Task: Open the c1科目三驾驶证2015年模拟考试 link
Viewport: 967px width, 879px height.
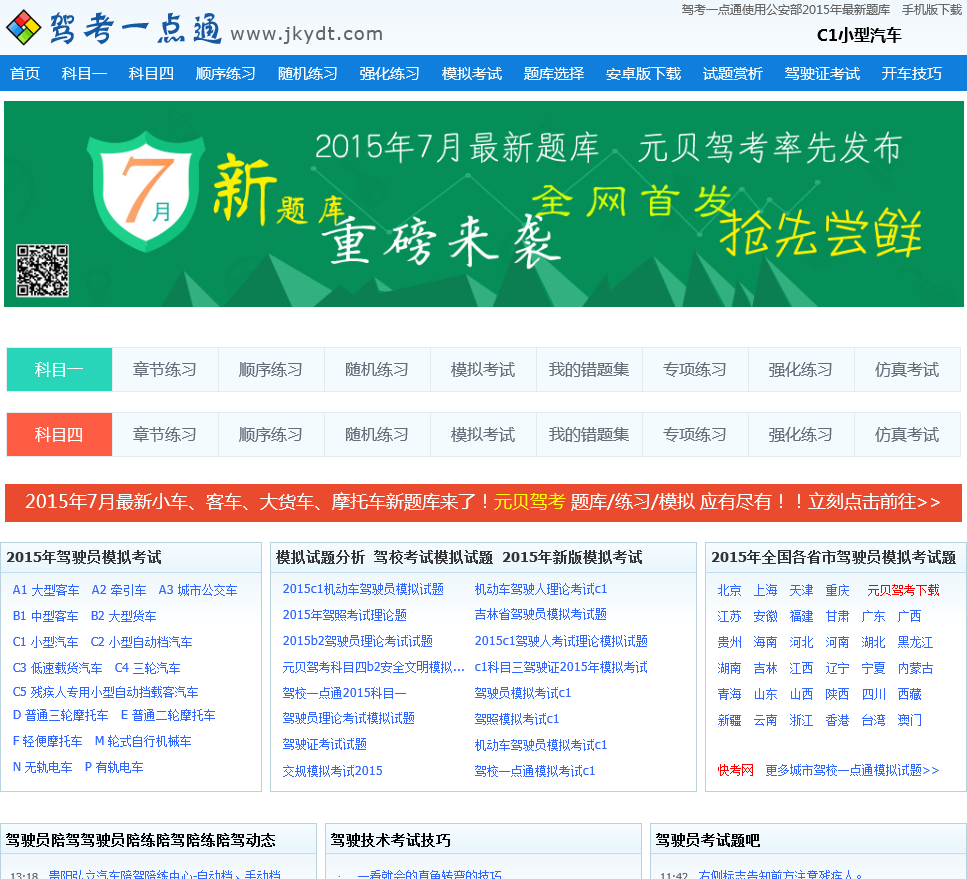Action: (561, 667)
